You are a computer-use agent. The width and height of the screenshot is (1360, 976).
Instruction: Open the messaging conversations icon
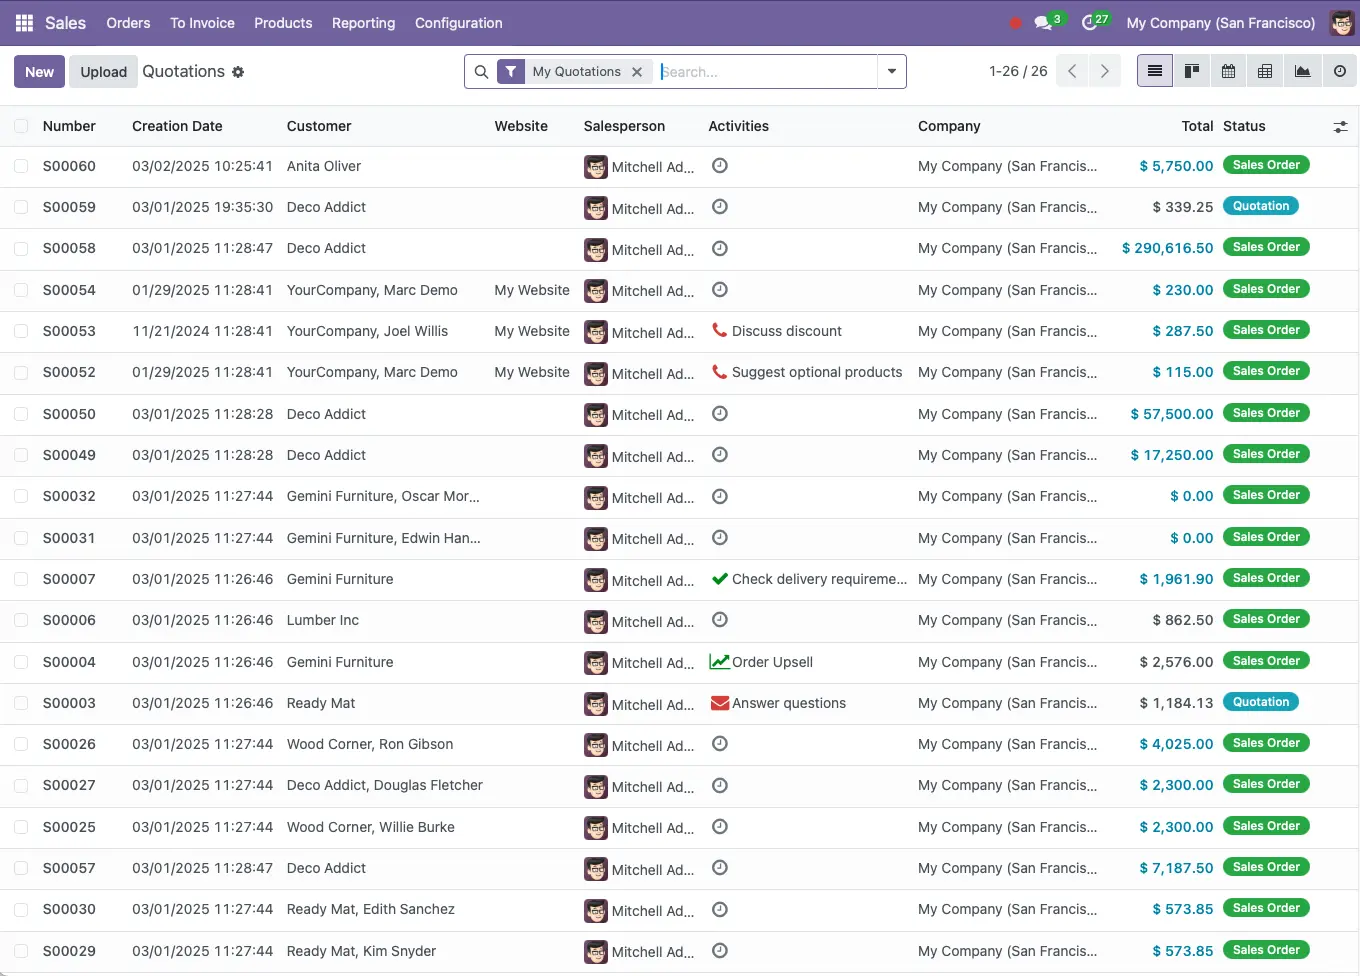1043,22
